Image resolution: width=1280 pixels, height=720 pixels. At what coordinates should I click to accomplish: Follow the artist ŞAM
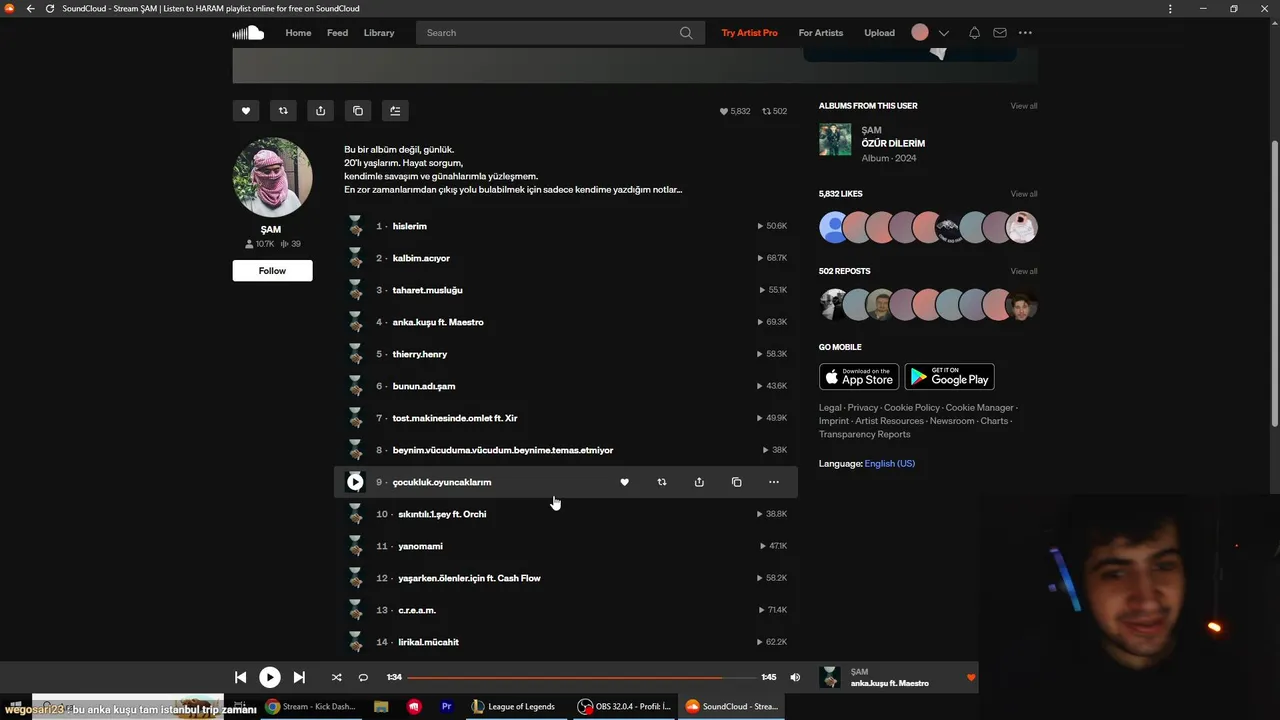point(272,271)
